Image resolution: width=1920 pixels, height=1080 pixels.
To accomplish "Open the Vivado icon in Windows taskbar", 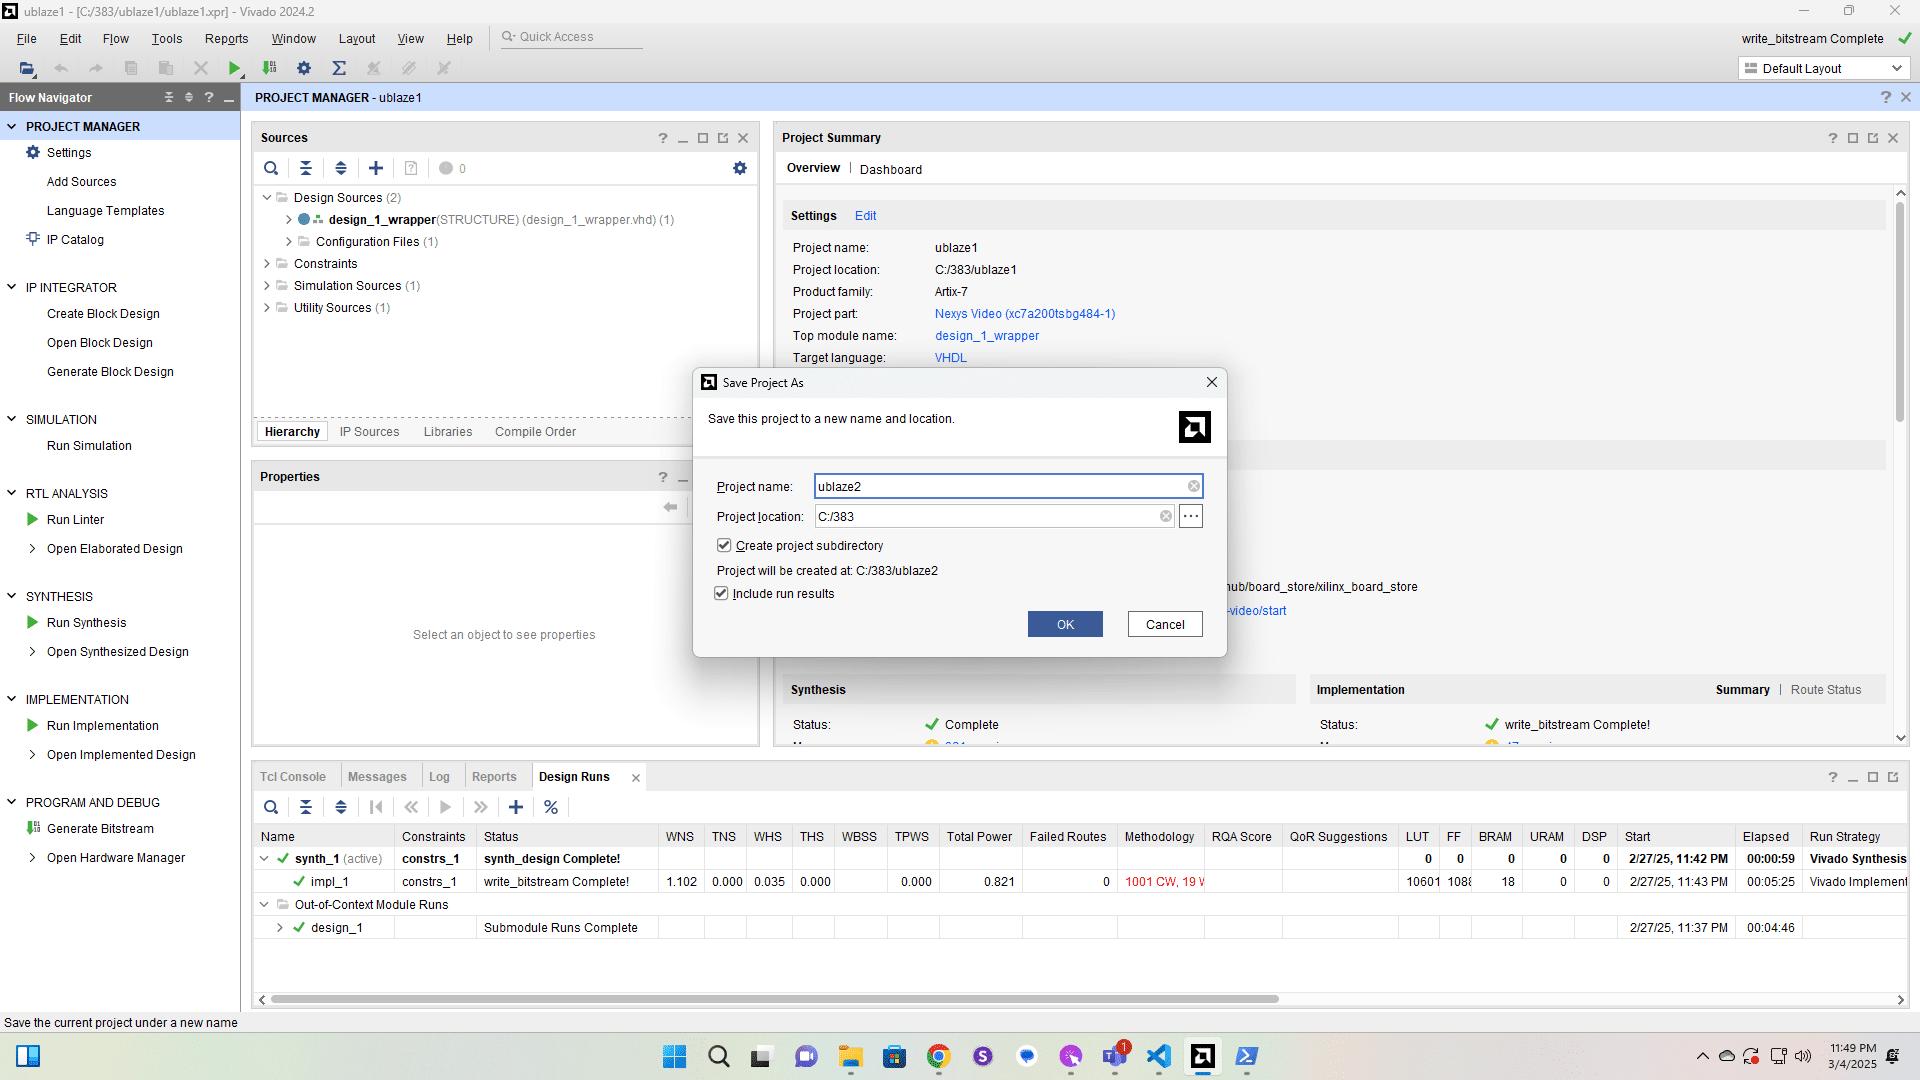I will pos(1202,1056).
